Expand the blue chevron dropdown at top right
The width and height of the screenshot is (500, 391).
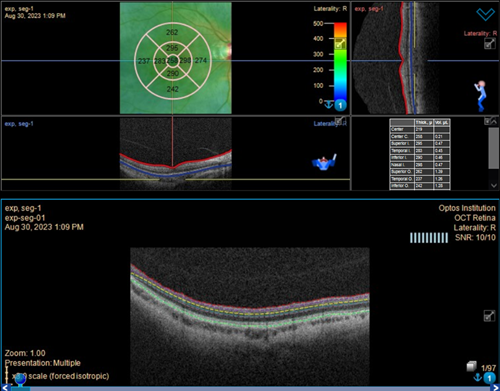pos(485,14)
